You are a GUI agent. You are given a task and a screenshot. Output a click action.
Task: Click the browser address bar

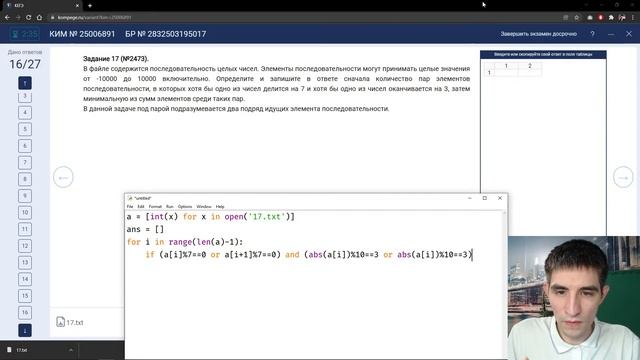[302, 18]
